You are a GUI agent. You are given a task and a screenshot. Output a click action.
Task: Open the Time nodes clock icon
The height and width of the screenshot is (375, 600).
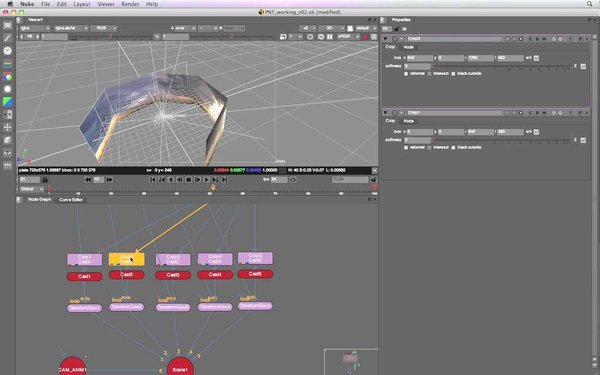pyautogui.click(x=7, y=51)
